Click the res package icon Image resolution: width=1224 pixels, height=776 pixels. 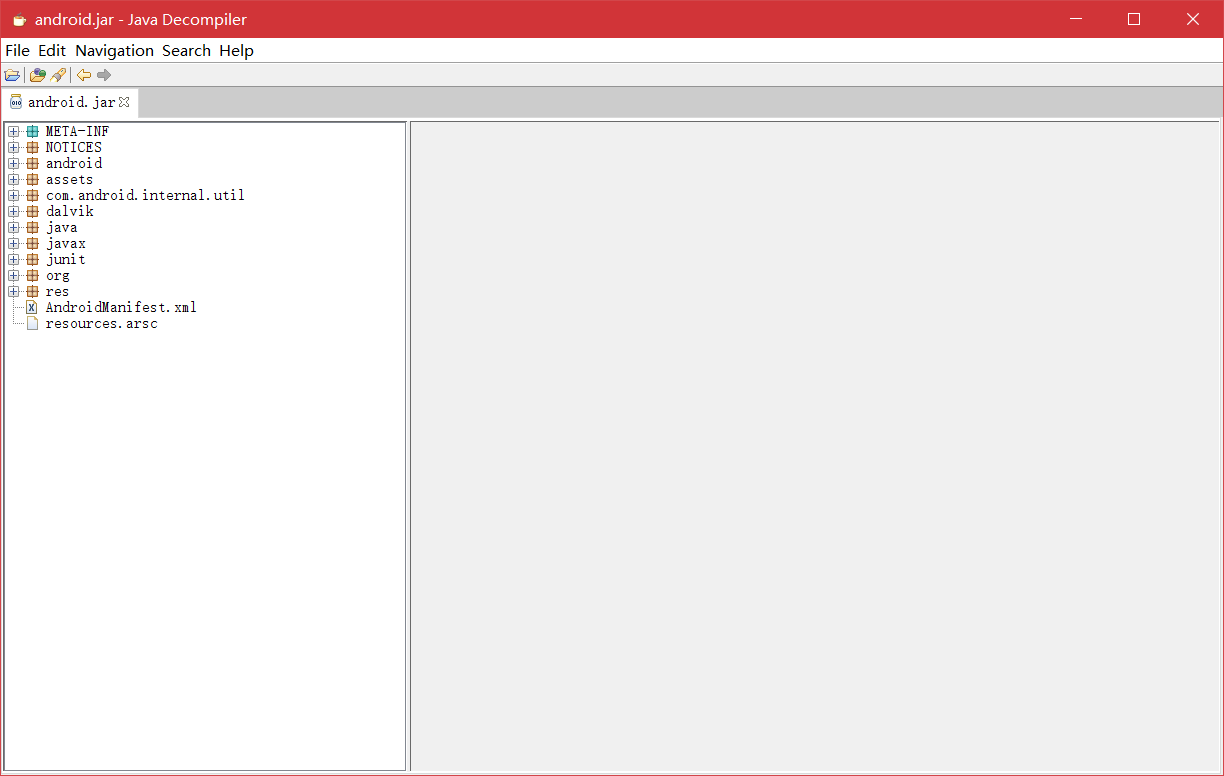(x=33, y=291)
